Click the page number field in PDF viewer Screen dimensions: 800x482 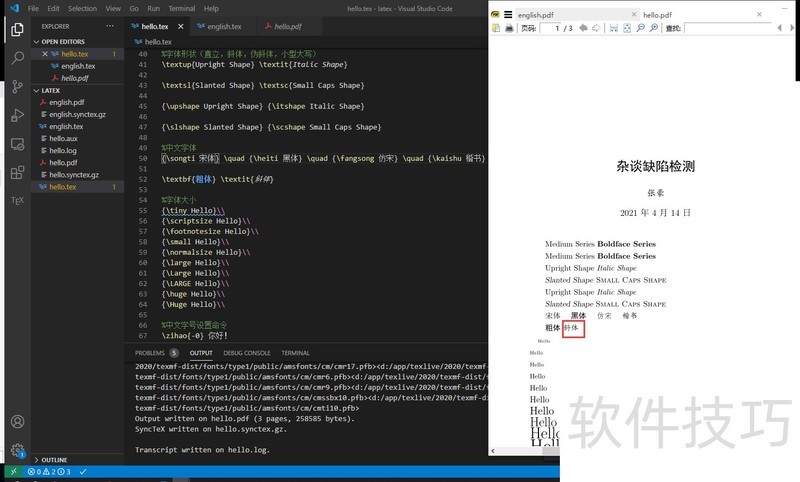pyautogui.click(x=550, y=28)
